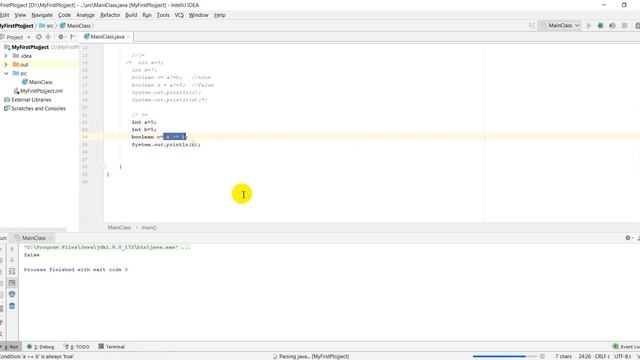This screenshot has width=640, height=360.
Task: Click MainClass in editor bottom breadcrumb
Action: click(119, 227)
